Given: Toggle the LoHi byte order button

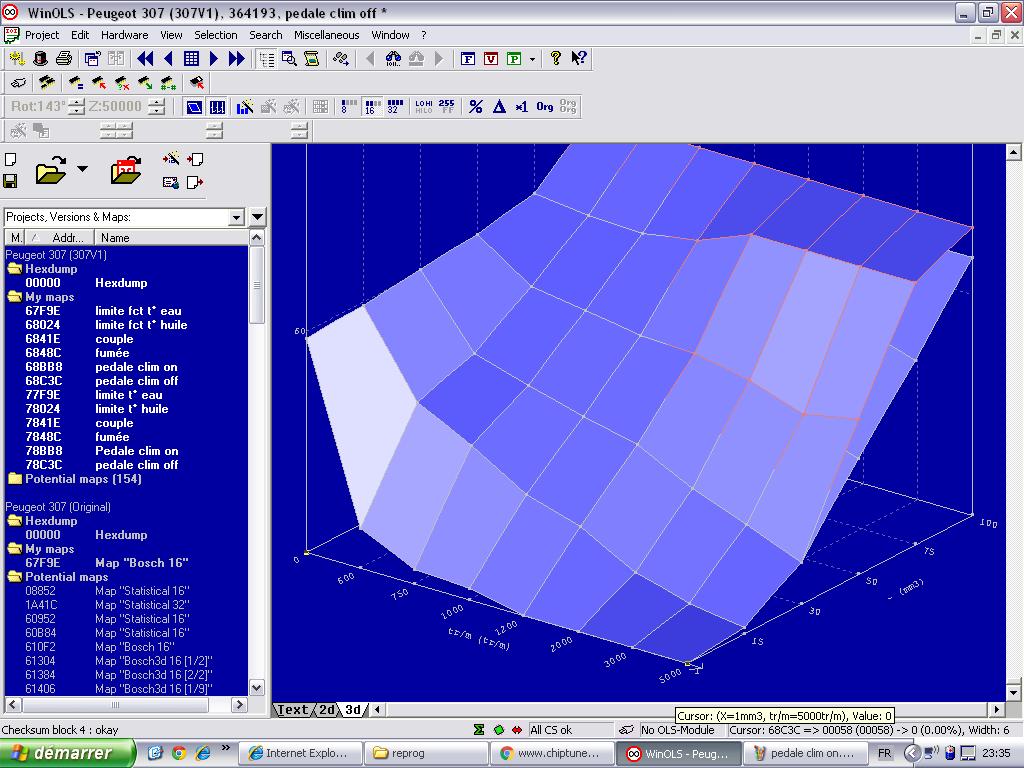Looking at the screenshot, I should pos(423,107).
